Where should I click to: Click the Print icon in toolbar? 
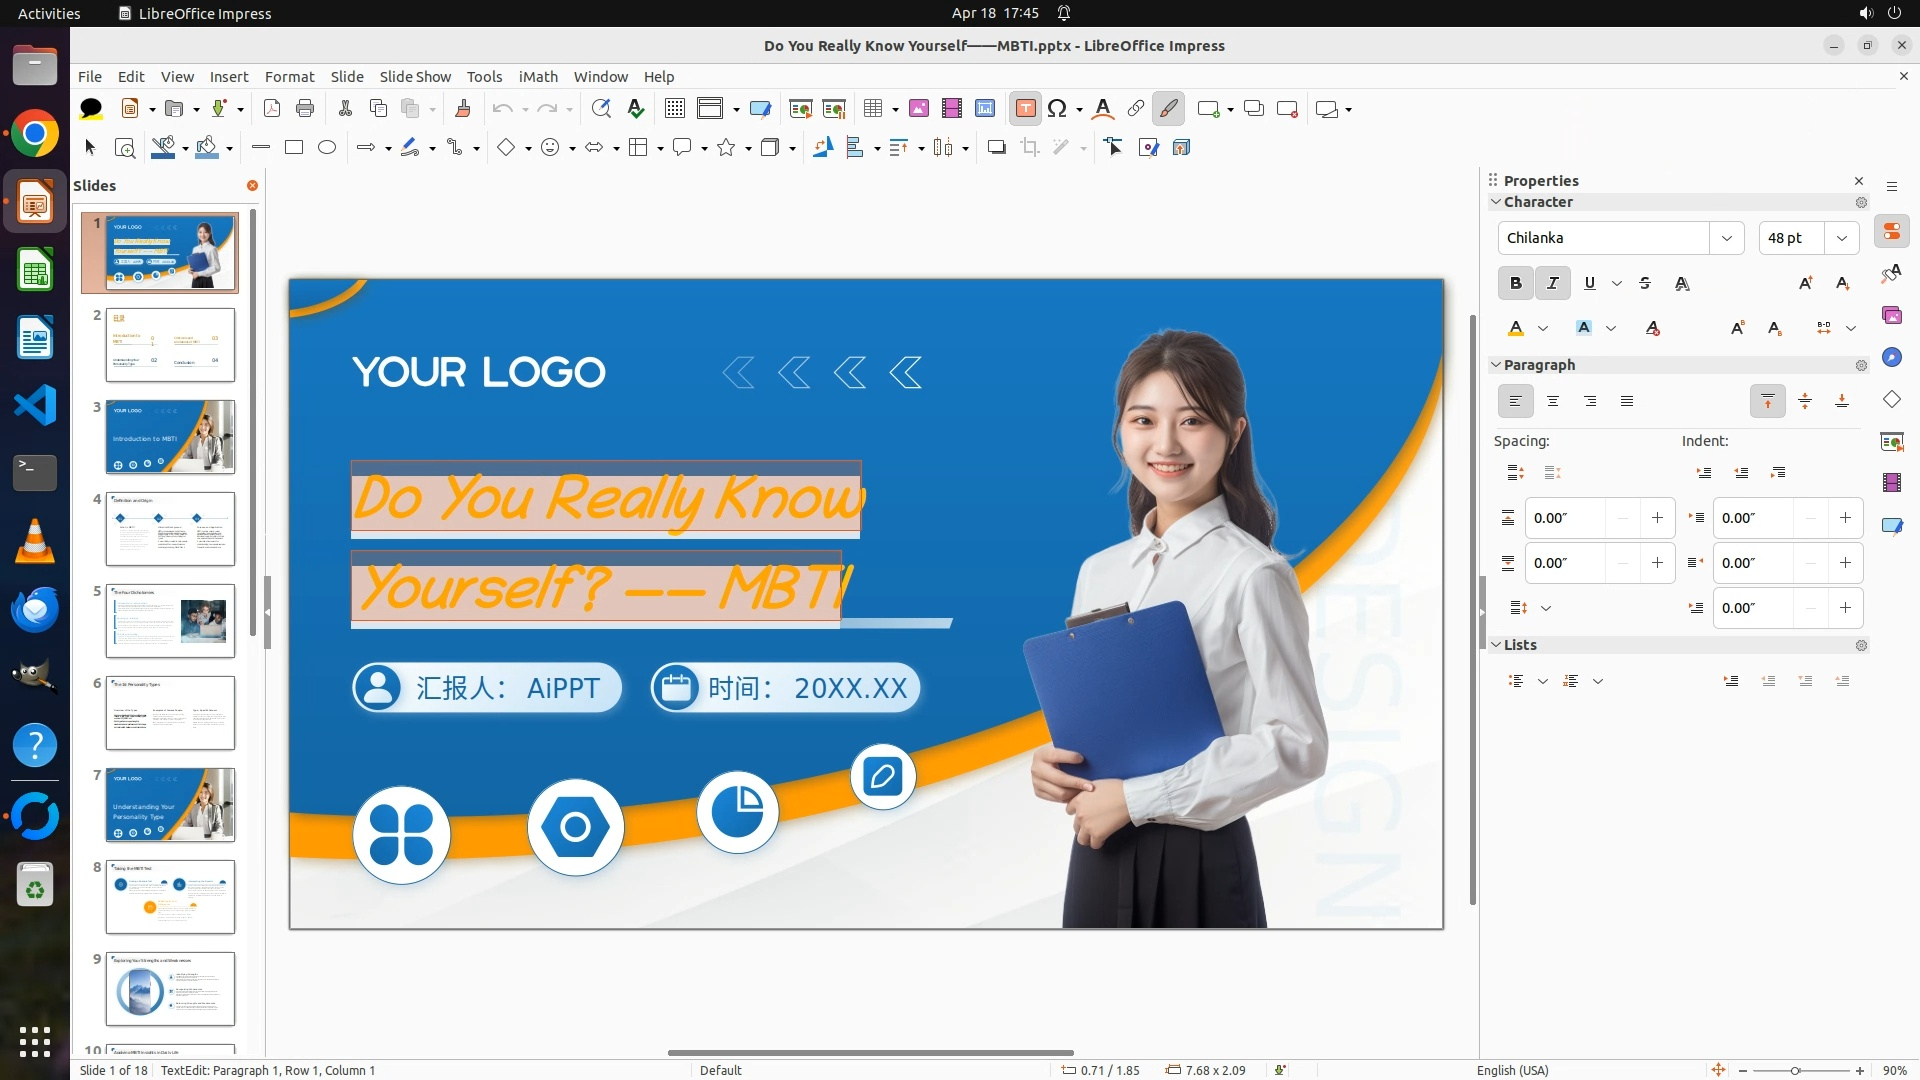305,109
